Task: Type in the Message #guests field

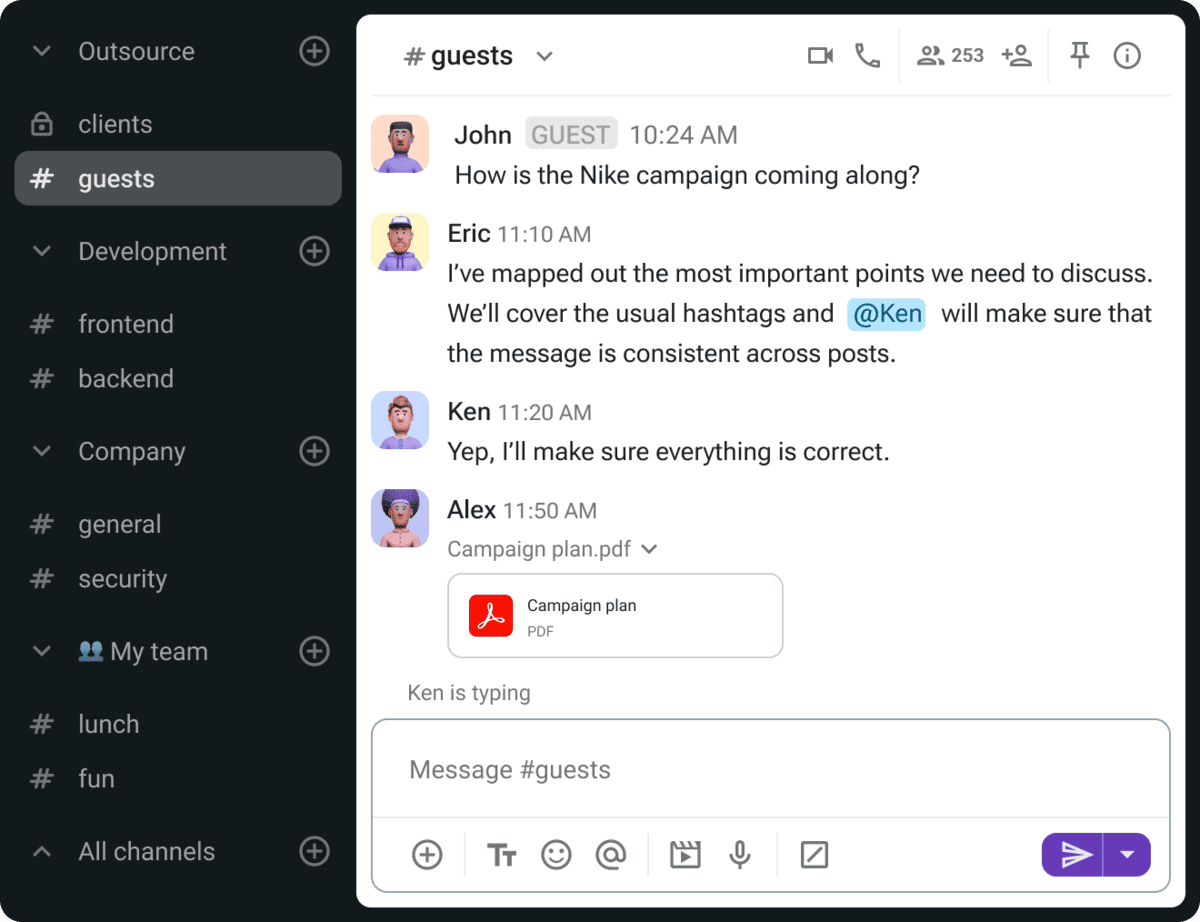Action: pos(770,770)
